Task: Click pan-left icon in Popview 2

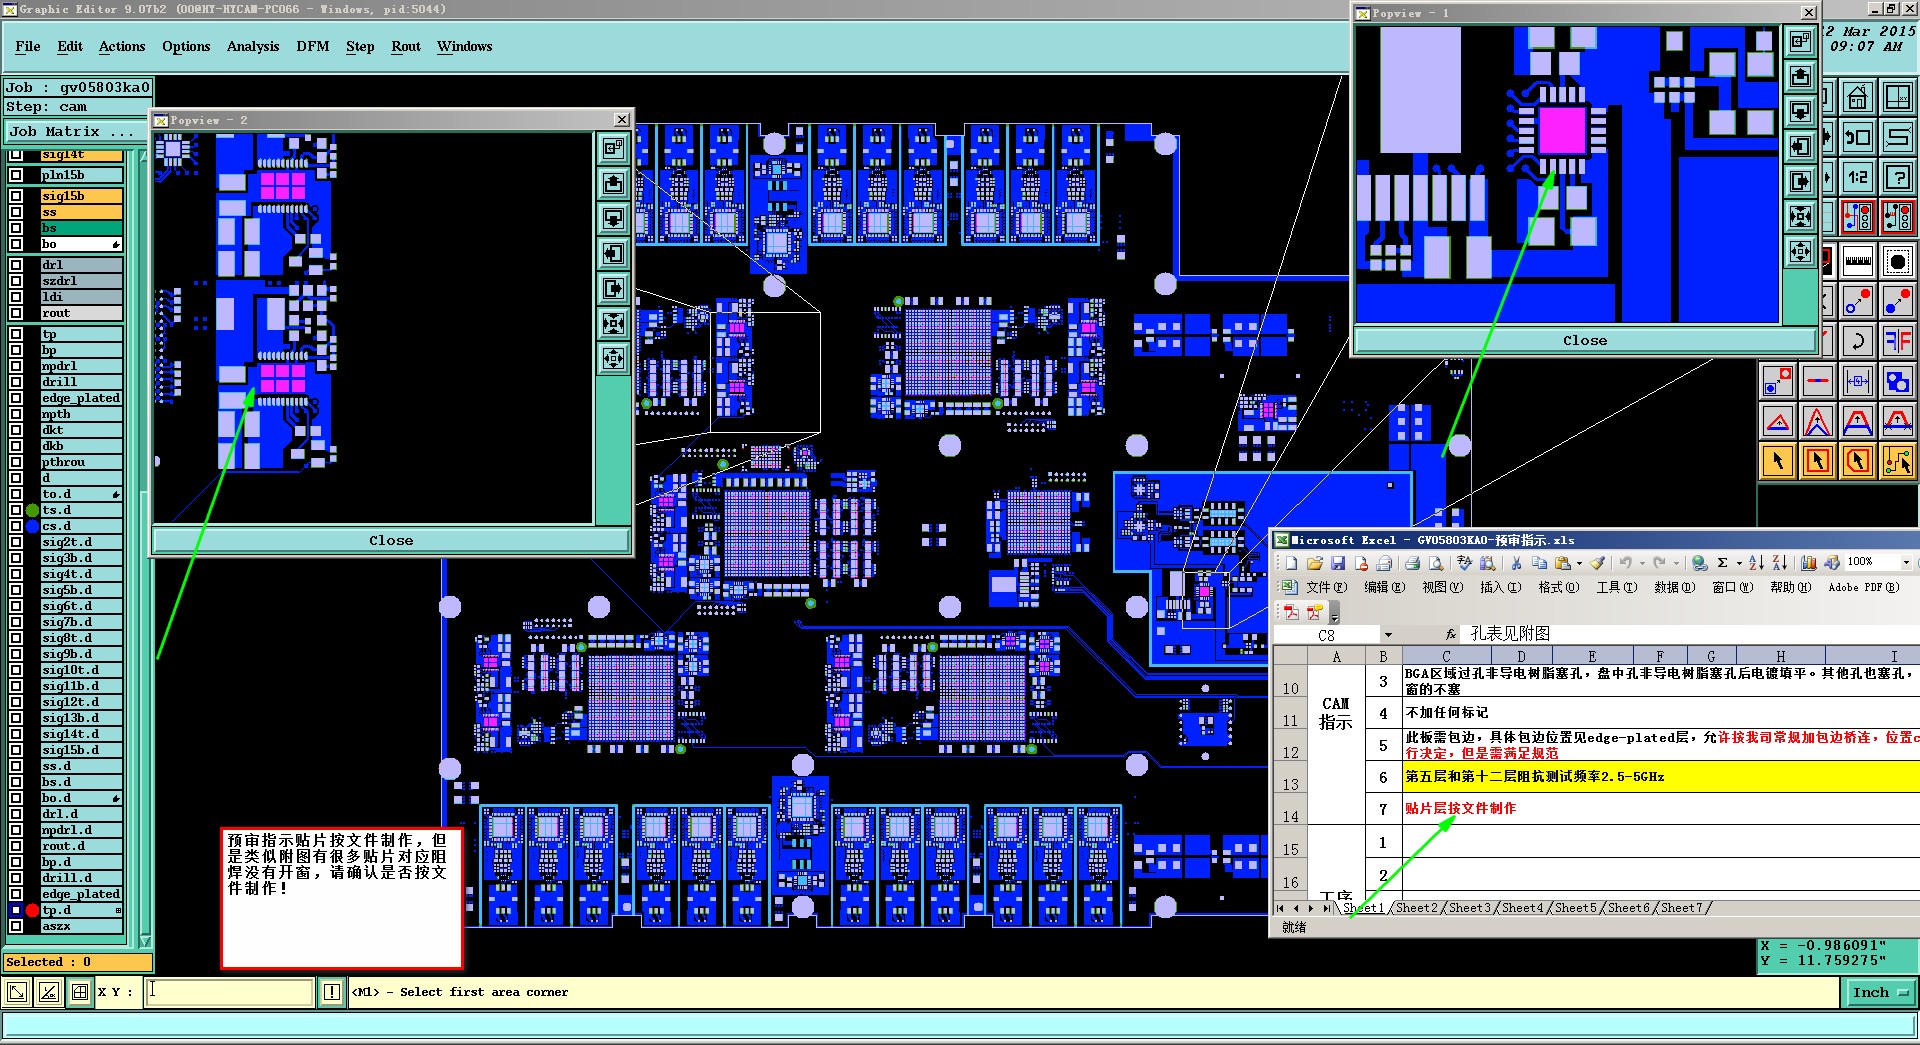Action: pos(614,254)
